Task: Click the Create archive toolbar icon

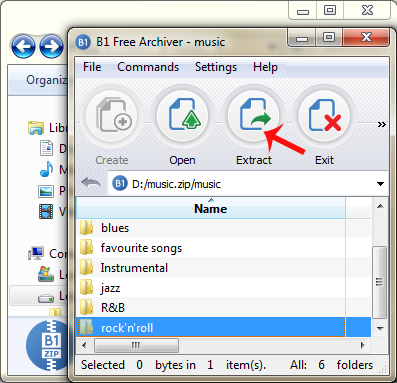Action: pos(112,116)
